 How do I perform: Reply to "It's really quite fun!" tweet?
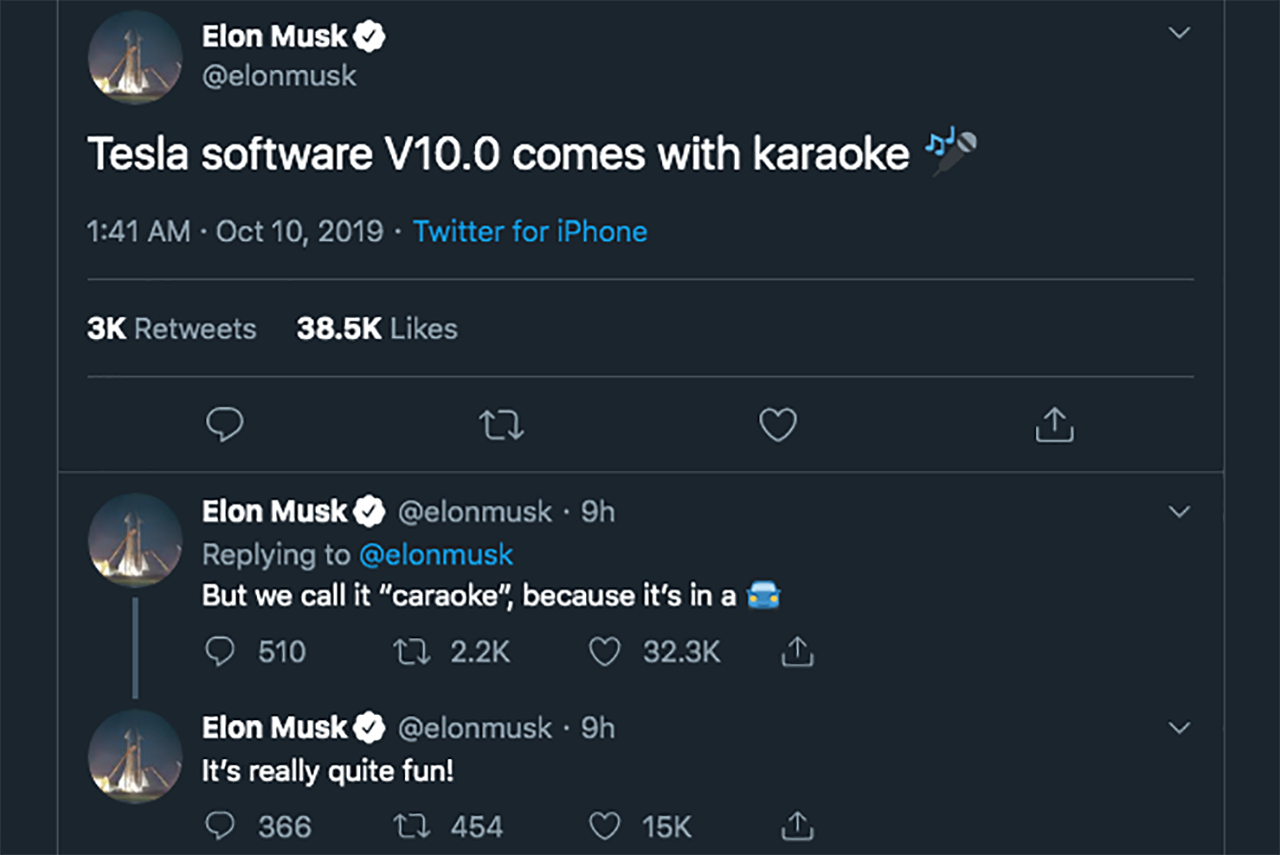tap(220, 826)
